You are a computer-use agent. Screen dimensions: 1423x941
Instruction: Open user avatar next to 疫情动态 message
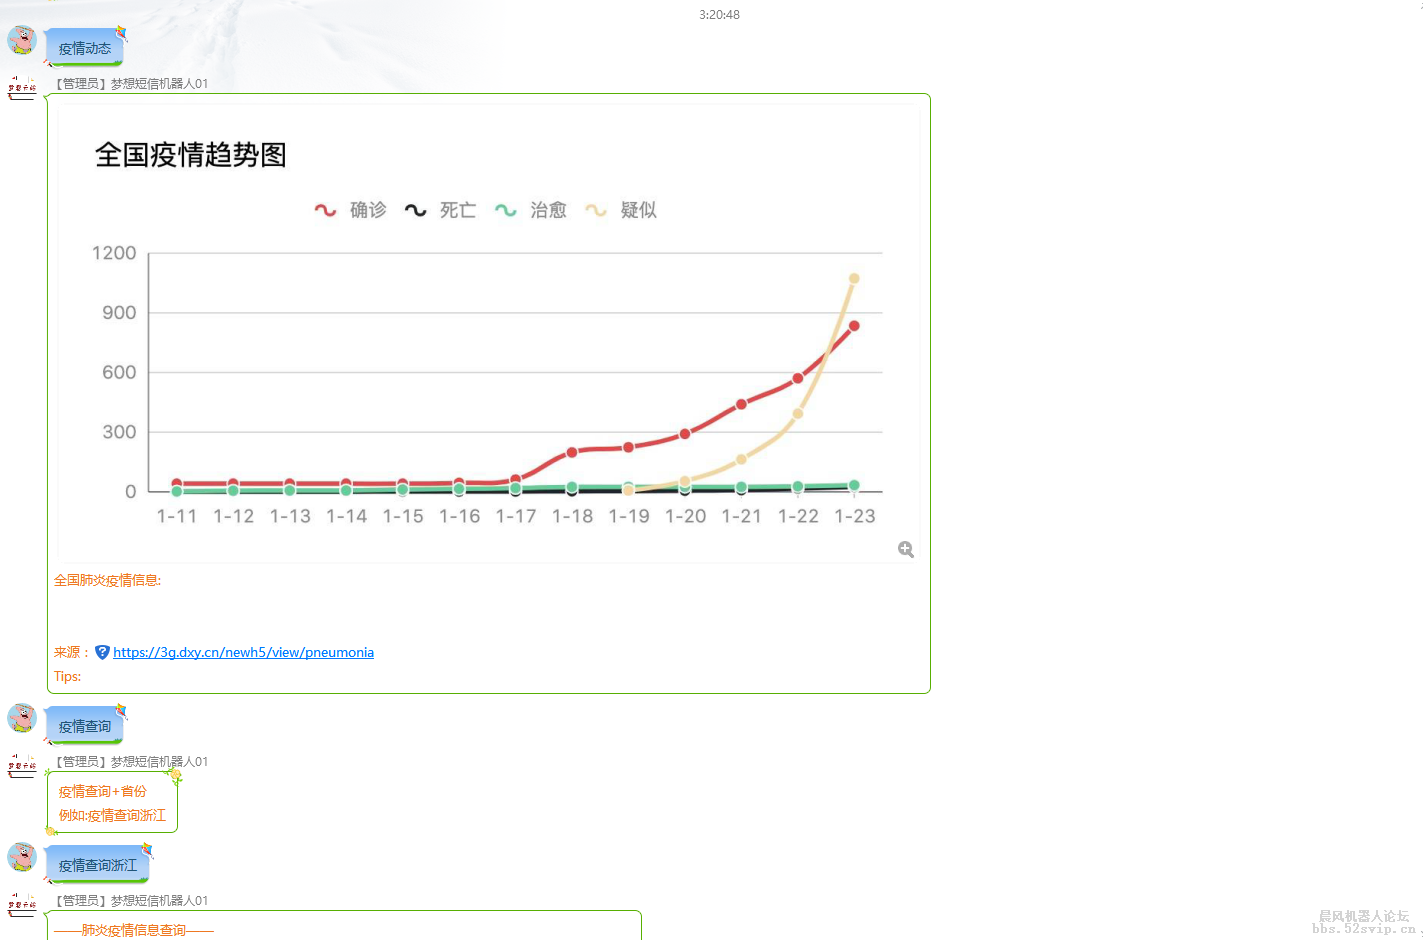(22, 41)
